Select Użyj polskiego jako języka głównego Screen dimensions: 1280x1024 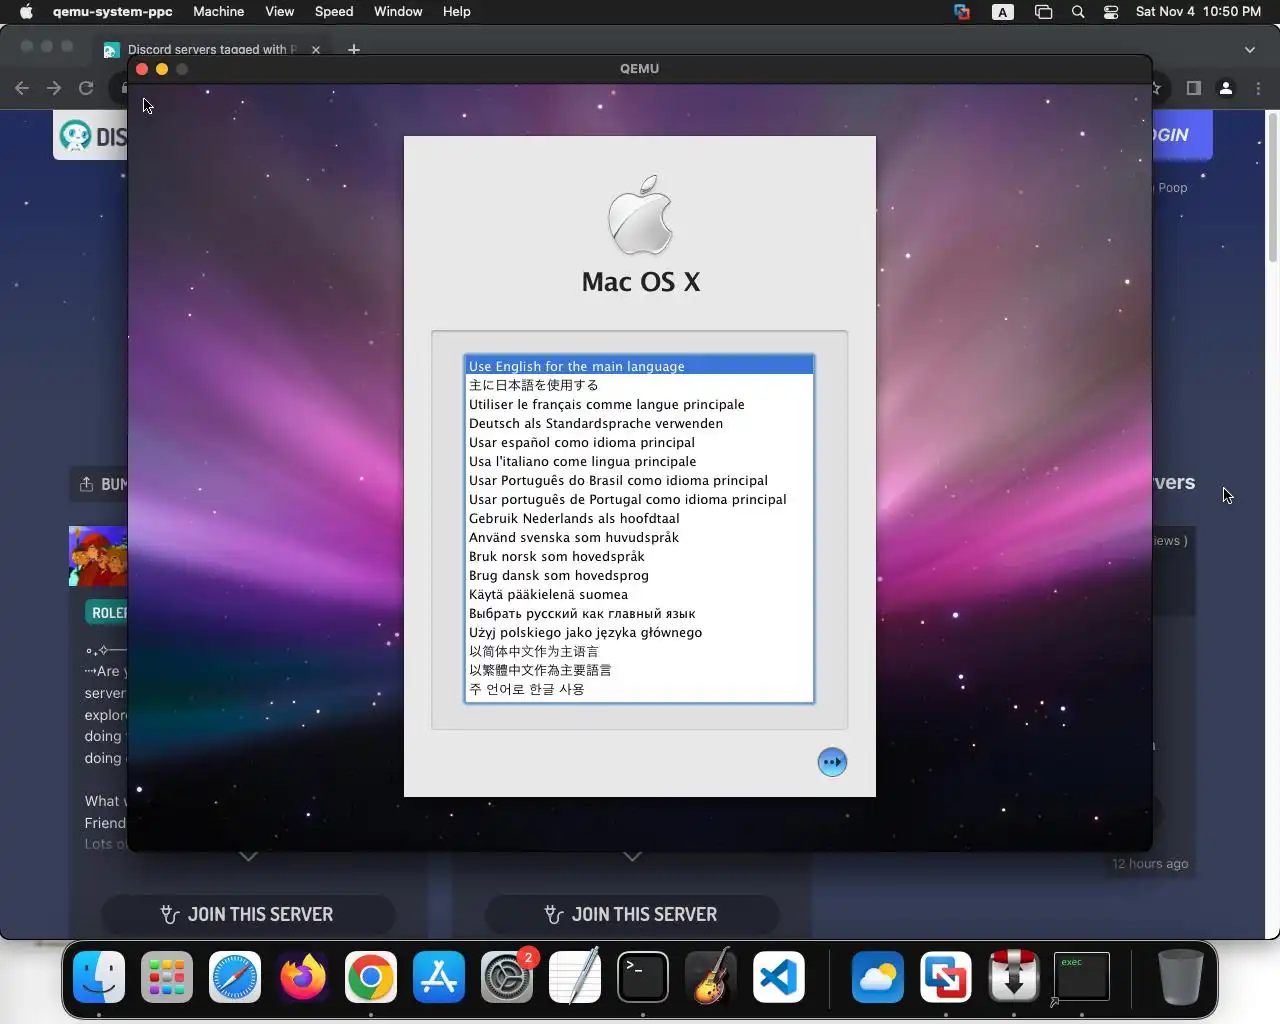click(639, 632)
